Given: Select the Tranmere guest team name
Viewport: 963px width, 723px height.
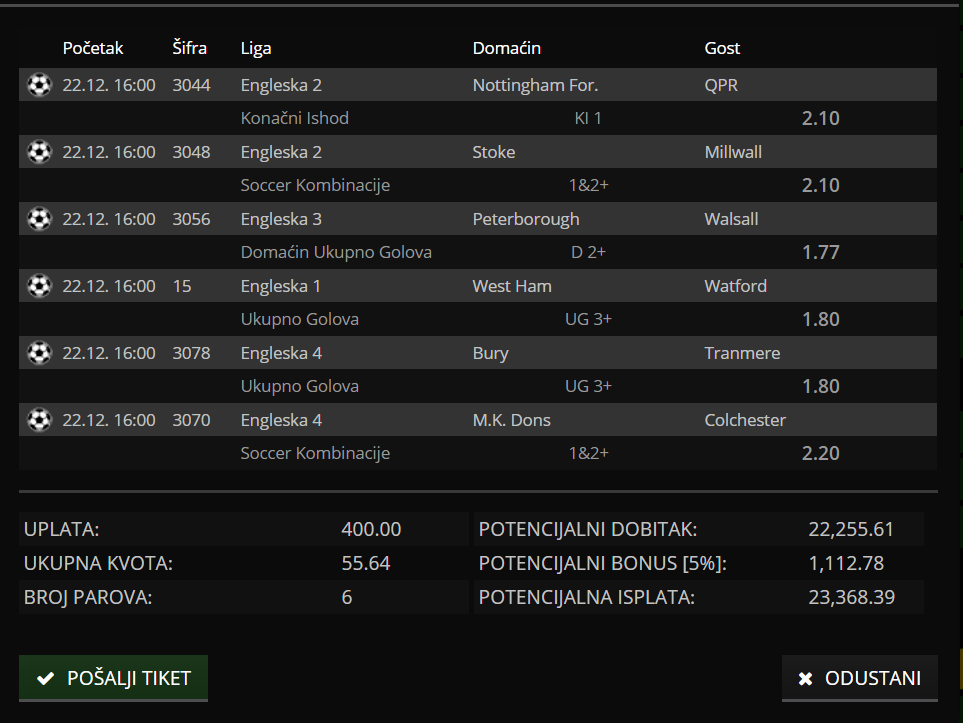Looking at the screenshot, I should click(x=743, y=353).
